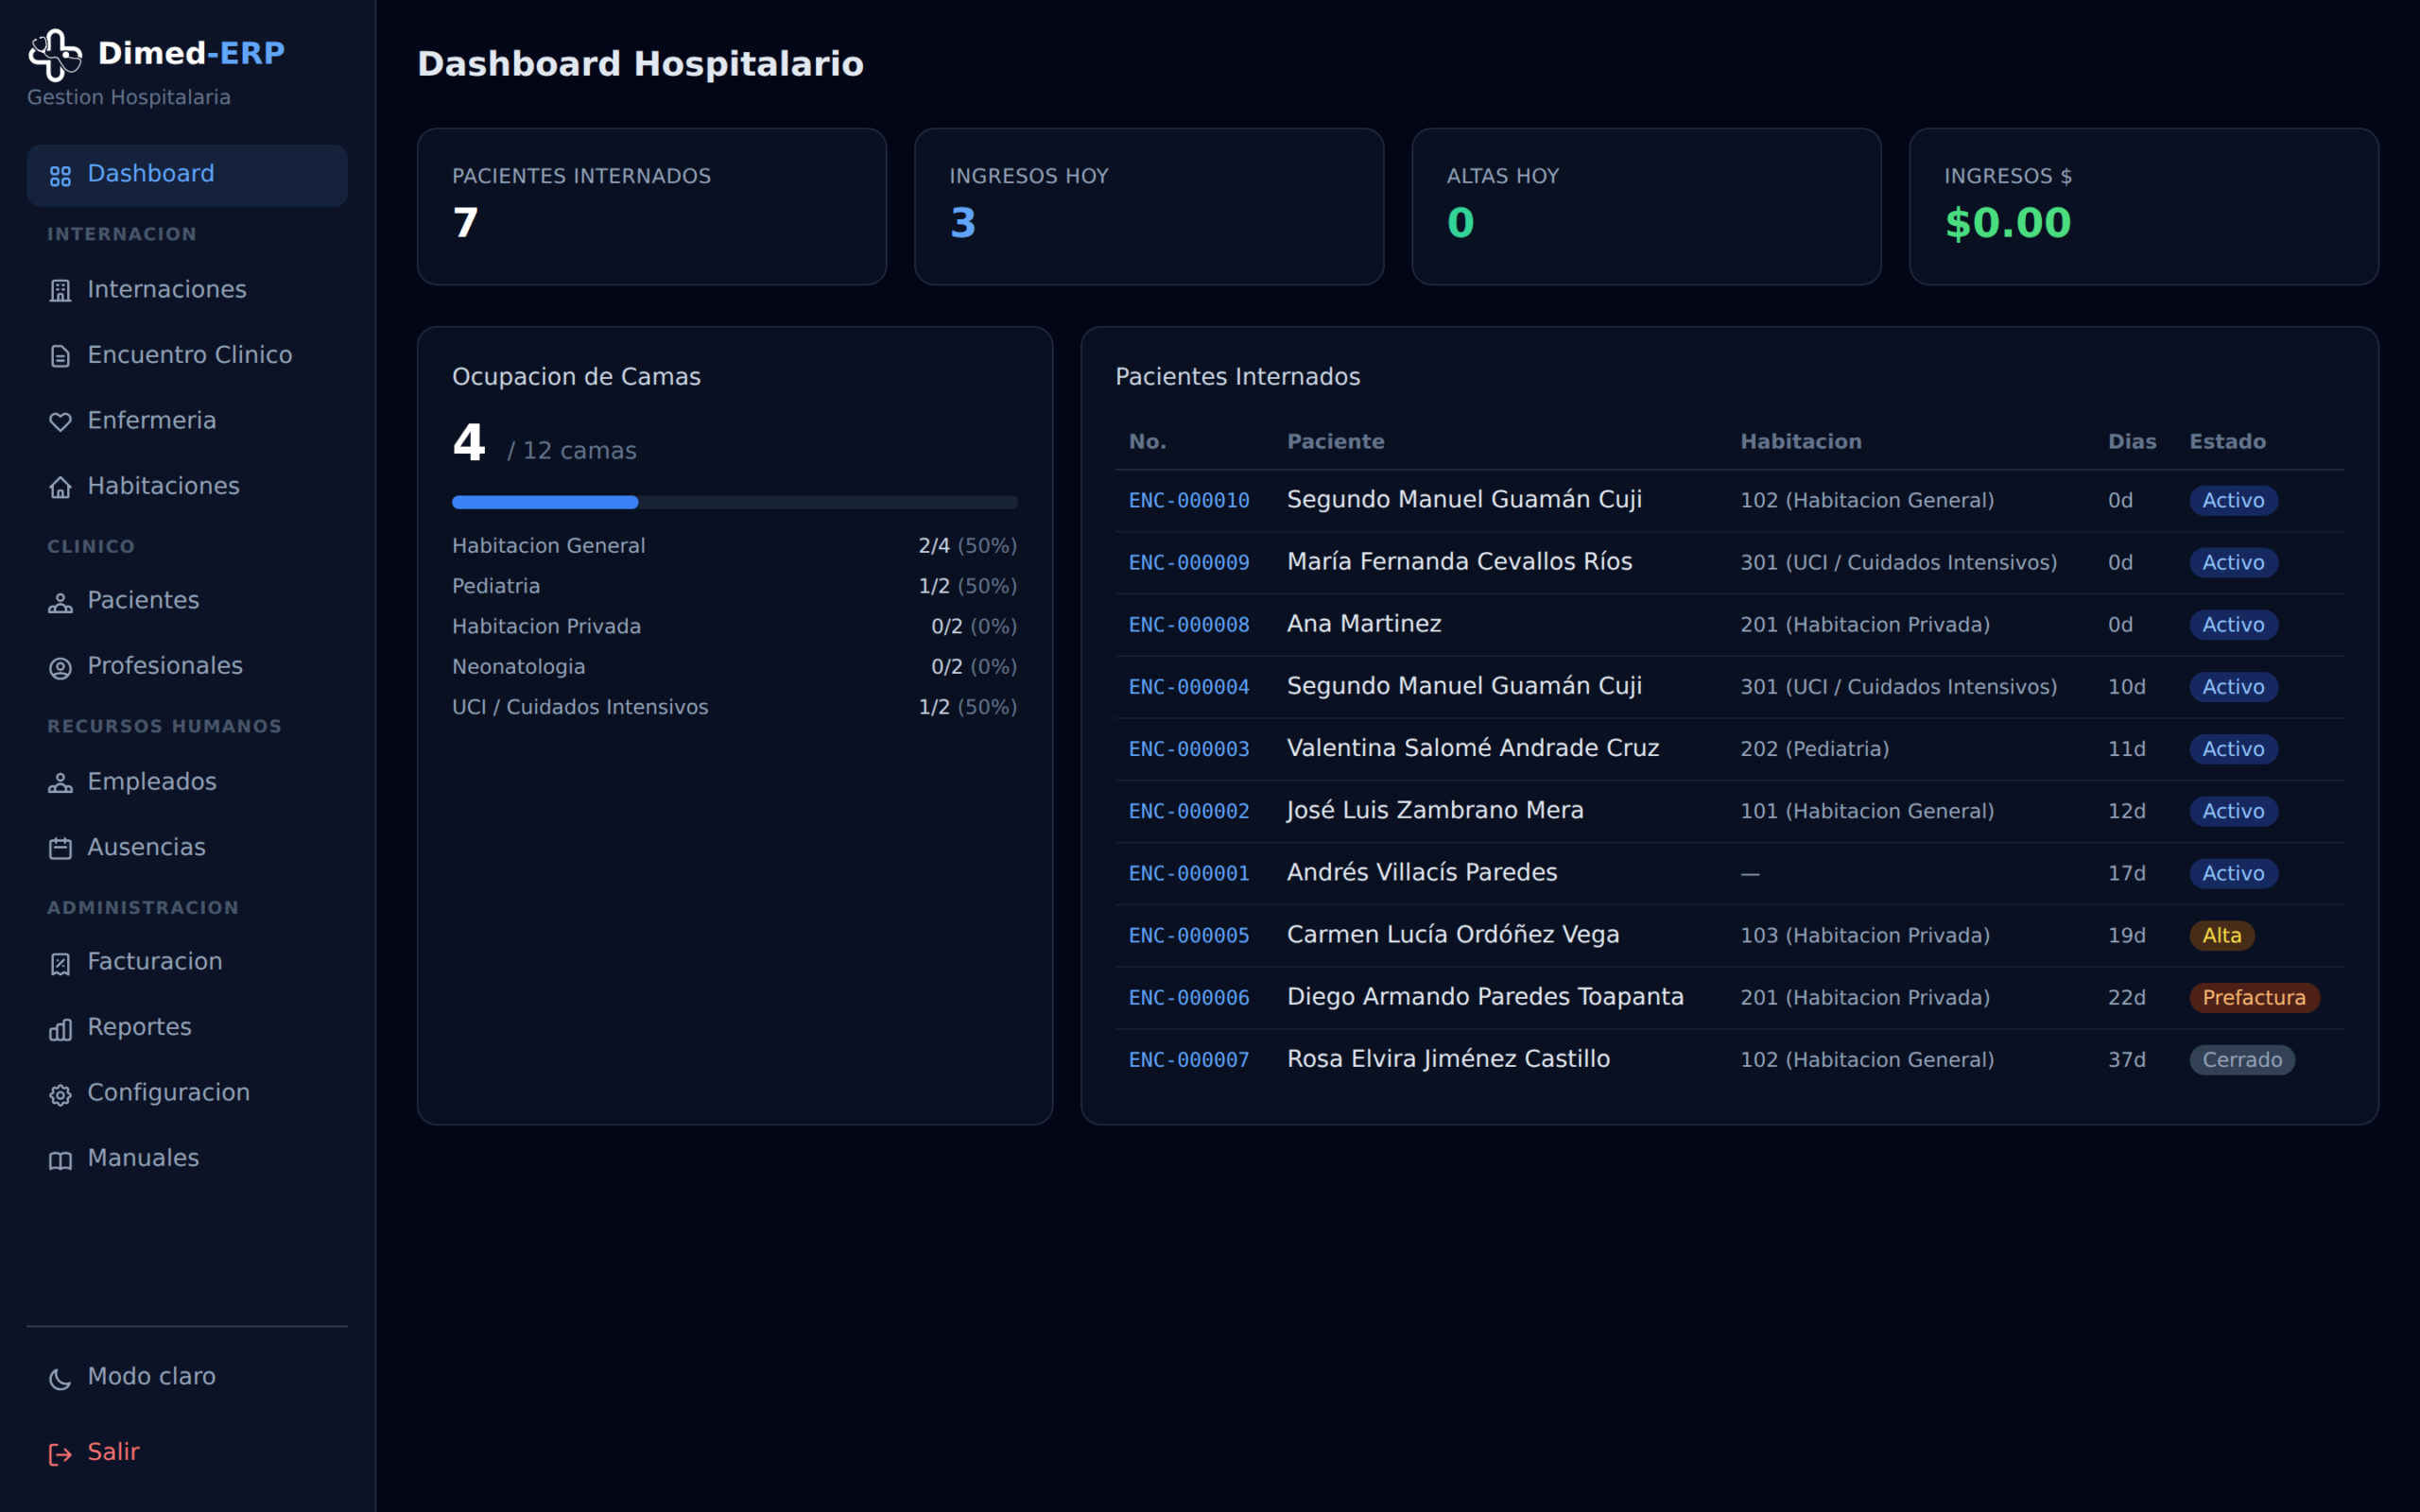The image size is (2420, 1512).
Task: Open Facturacion menu label
Action: tap(155, 962)
